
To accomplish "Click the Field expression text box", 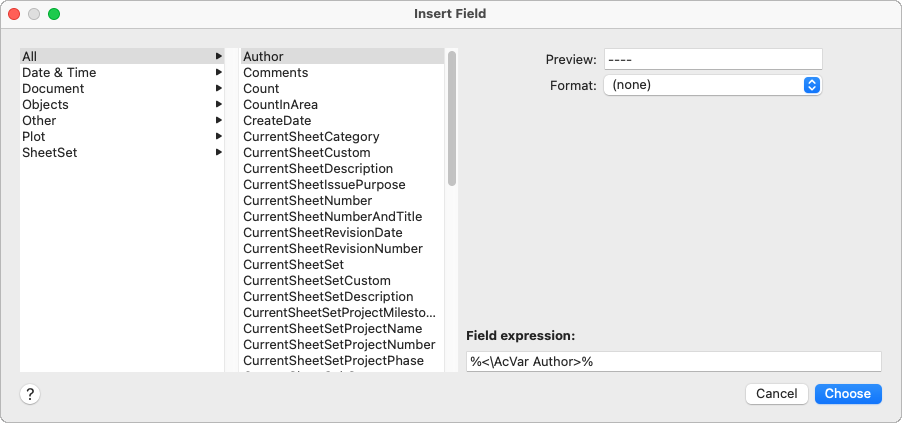I will tap(673, 361).
